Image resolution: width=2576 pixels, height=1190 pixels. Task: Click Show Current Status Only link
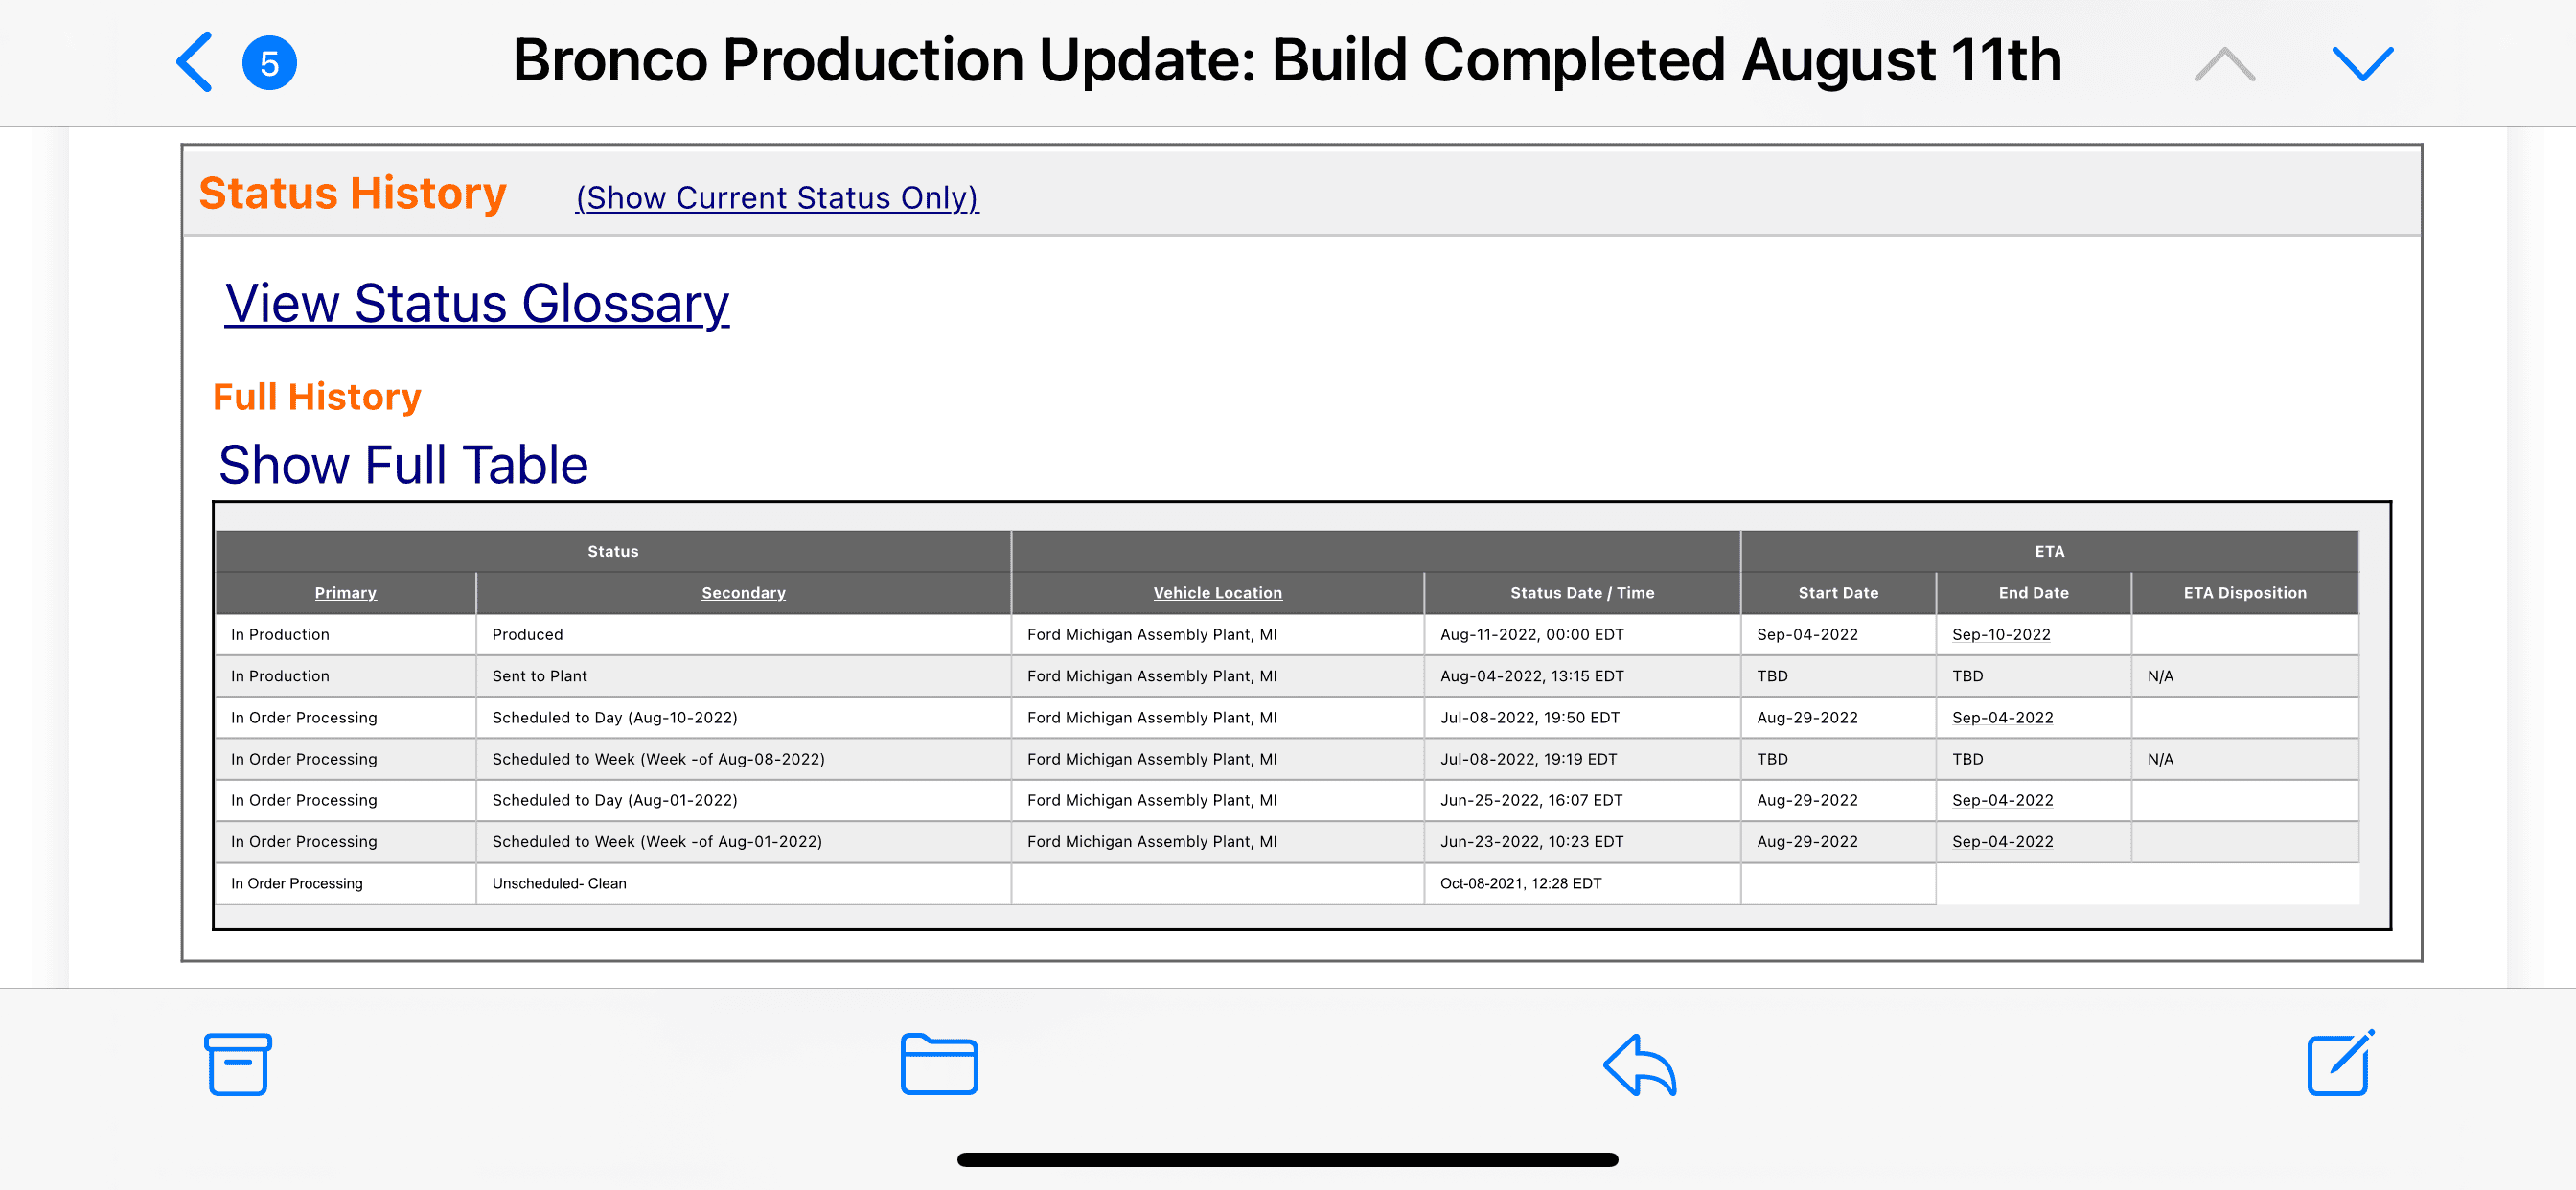tap(777, 197)
